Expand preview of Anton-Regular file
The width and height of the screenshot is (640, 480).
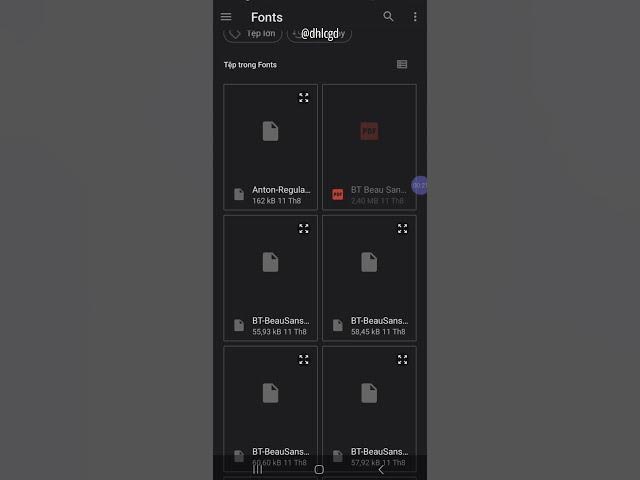pyautogui.click(x=303, y=98)
